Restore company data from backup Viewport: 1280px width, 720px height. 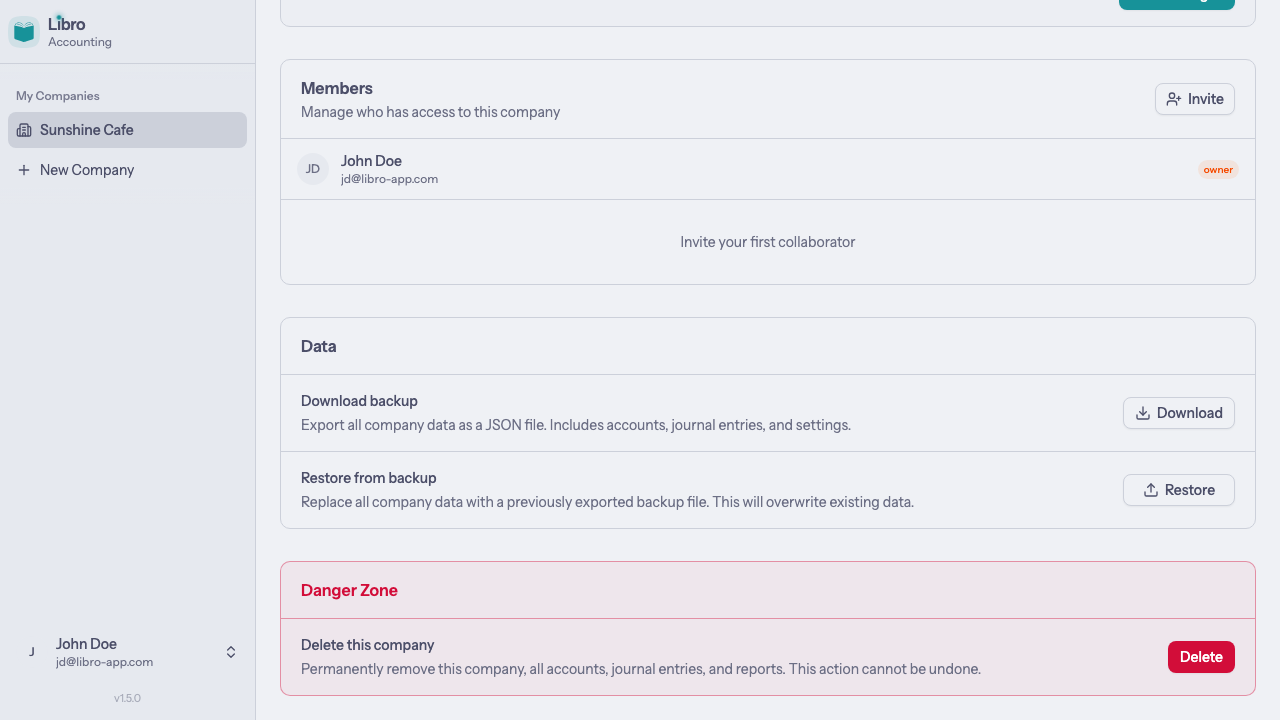point(1179,490)
